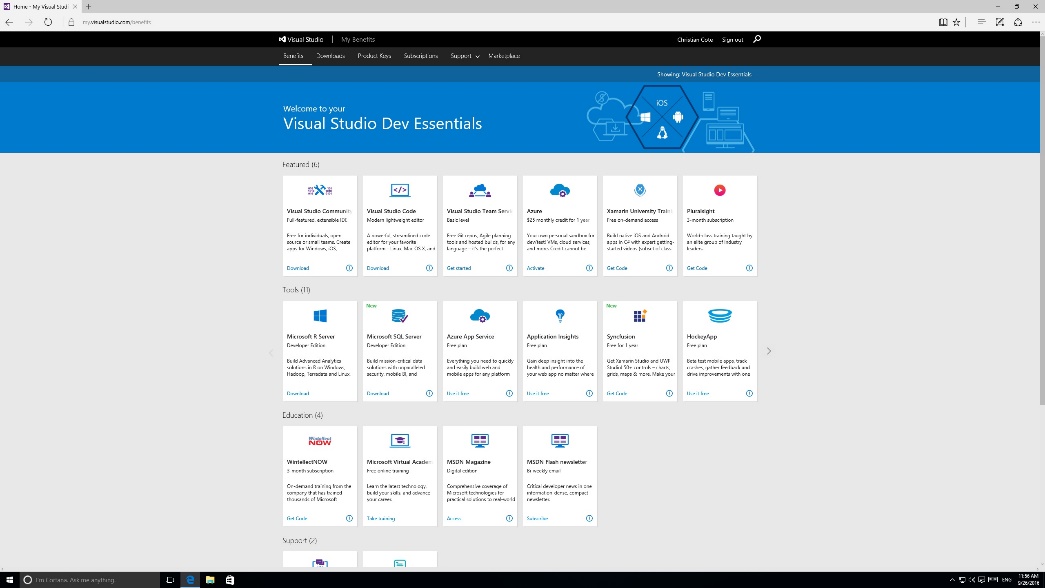The width and height of the screenshot is (1045, 588).
Task: Click the Cortana search box
Action: (x=90, y=580)
